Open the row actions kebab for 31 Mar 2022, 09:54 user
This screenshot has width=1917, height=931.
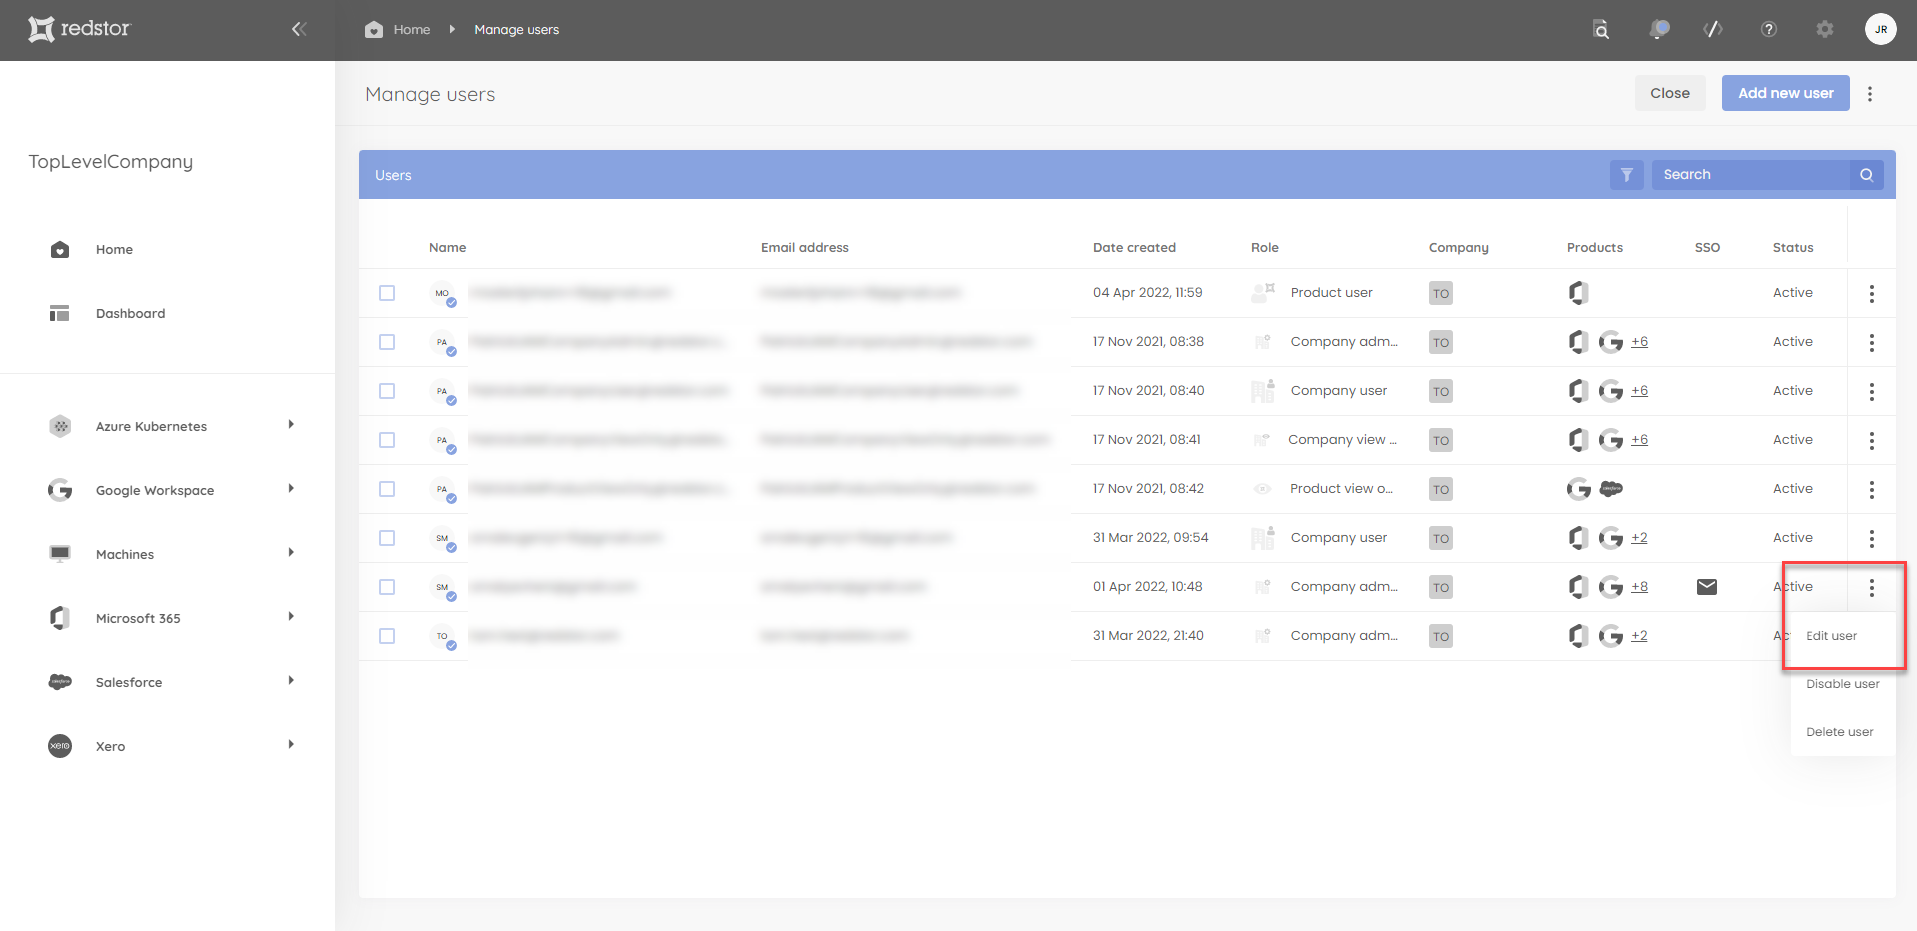click(1872, 539)
